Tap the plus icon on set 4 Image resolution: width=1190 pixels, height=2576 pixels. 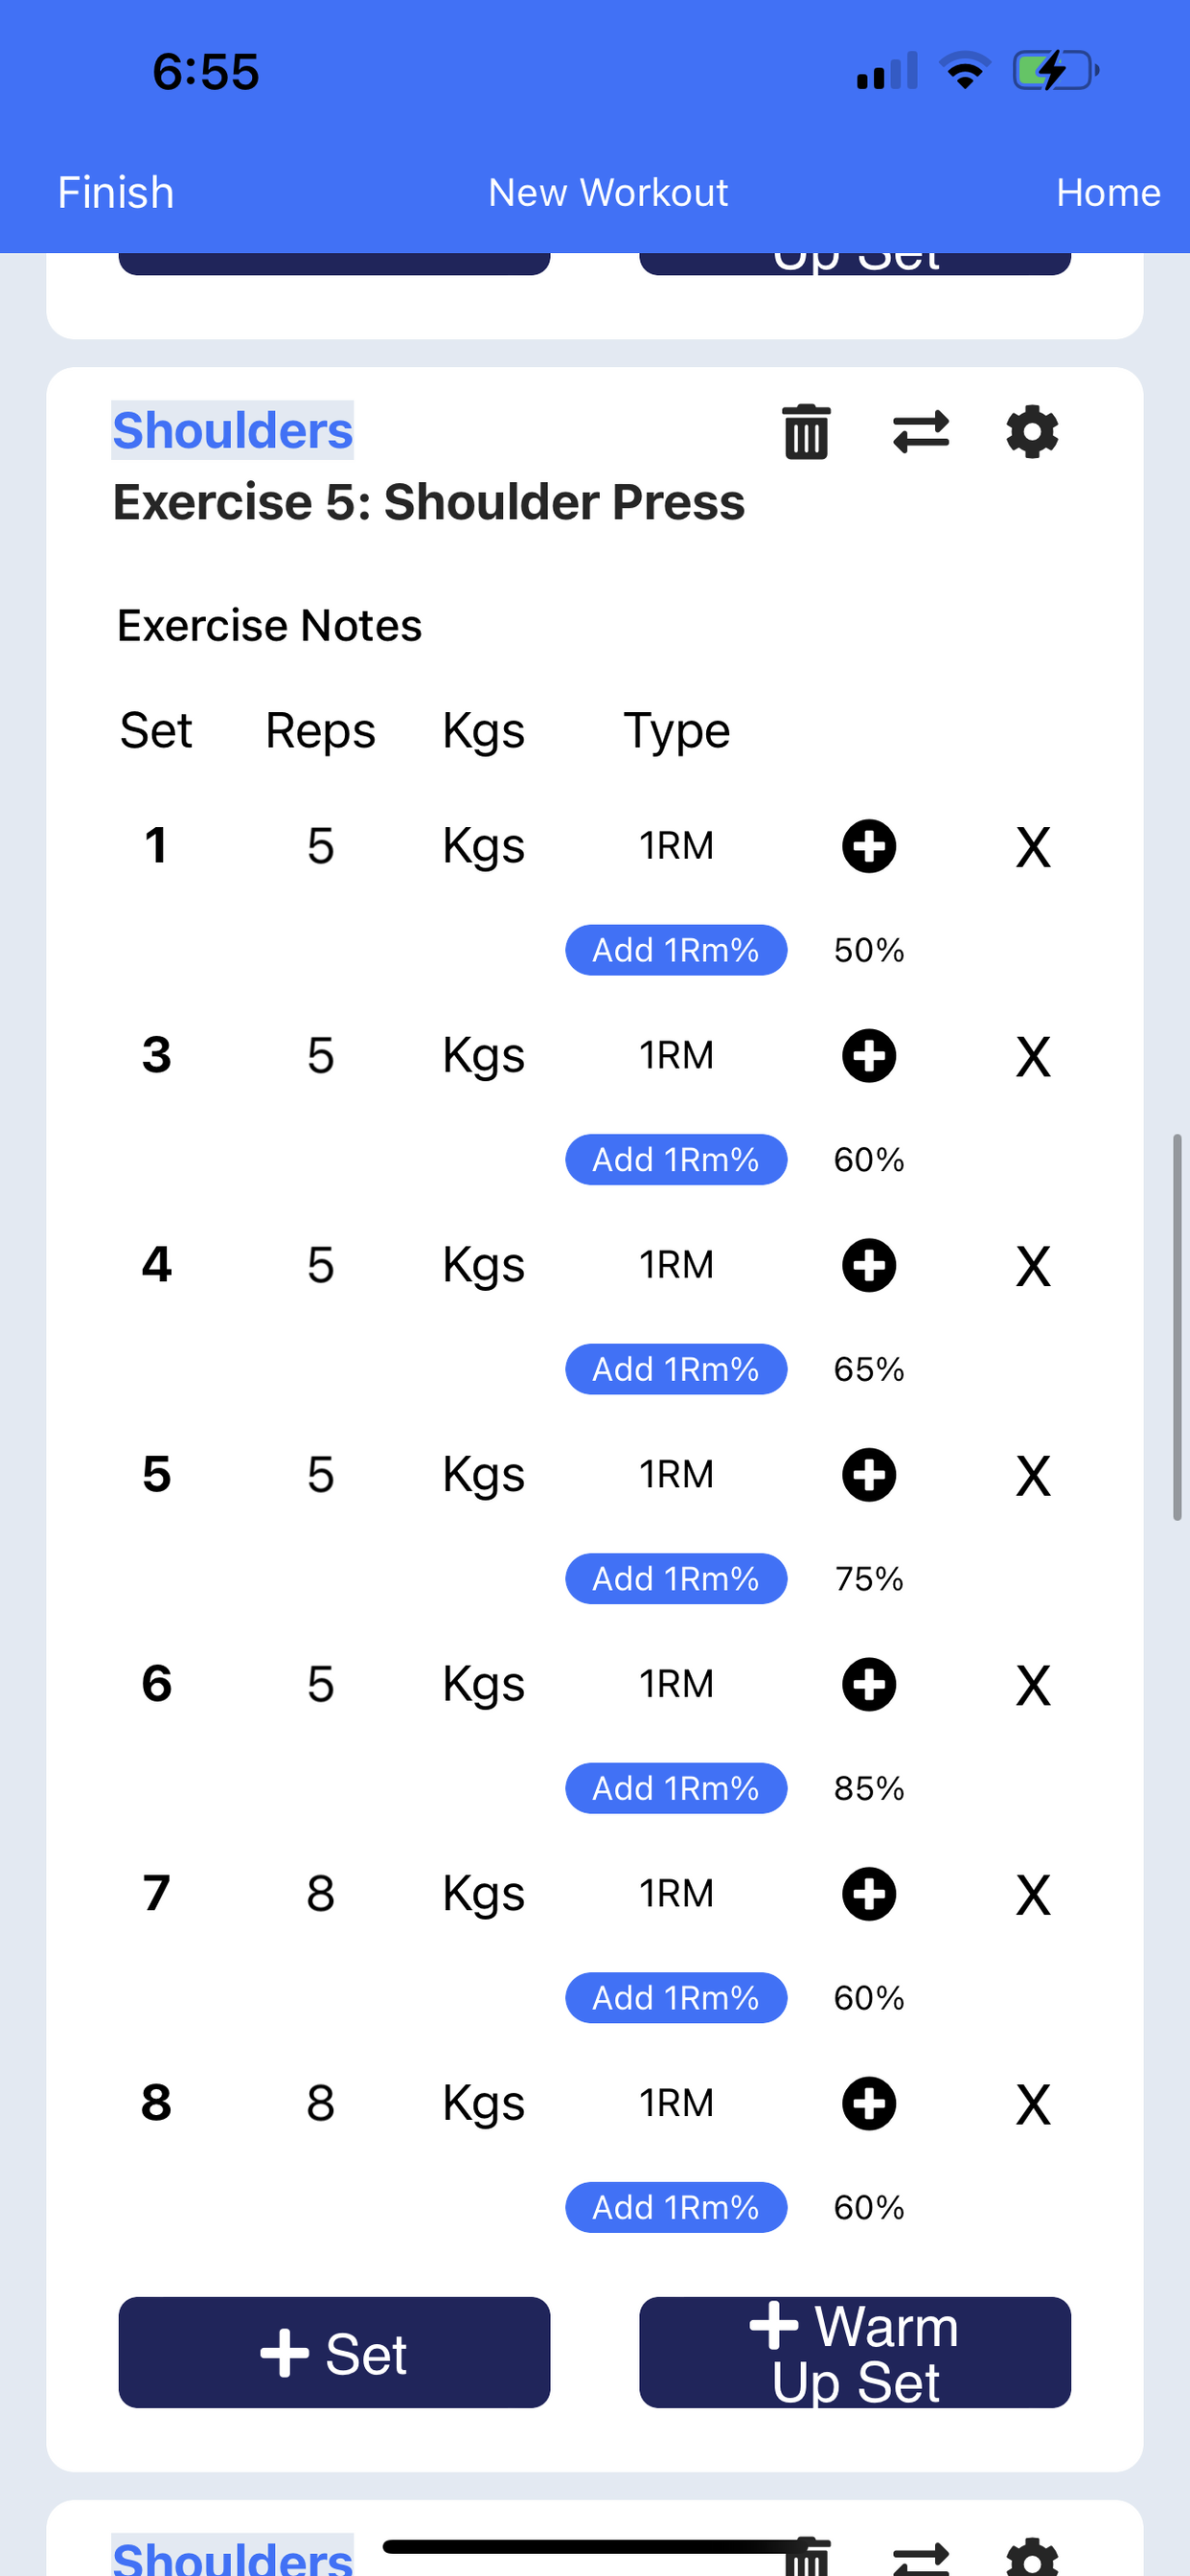[868, 1265]
